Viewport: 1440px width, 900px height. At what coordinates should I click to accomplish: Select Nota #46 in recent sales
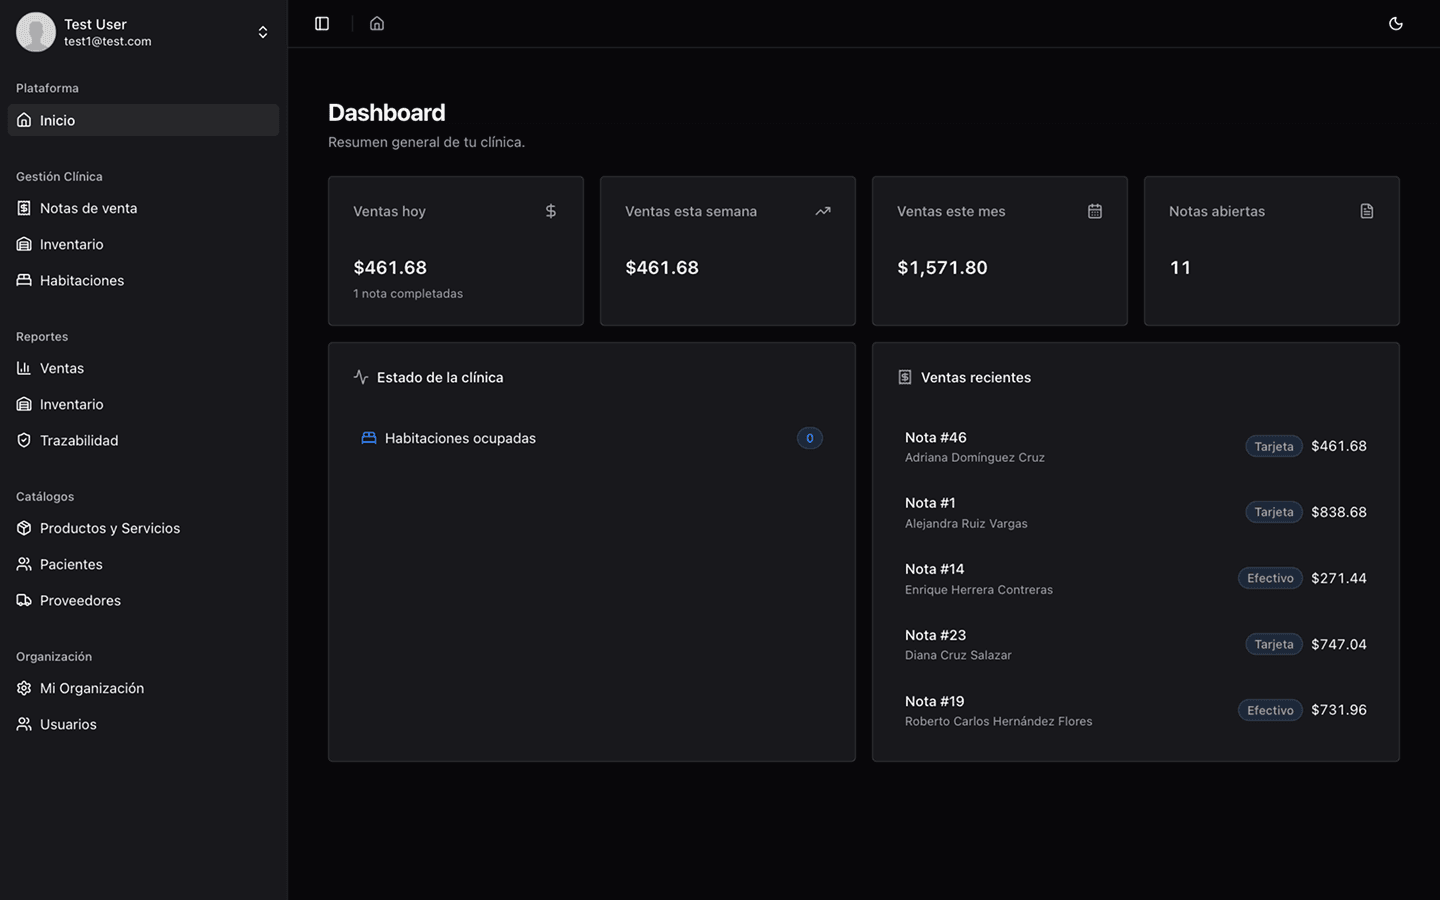[936, 438]
